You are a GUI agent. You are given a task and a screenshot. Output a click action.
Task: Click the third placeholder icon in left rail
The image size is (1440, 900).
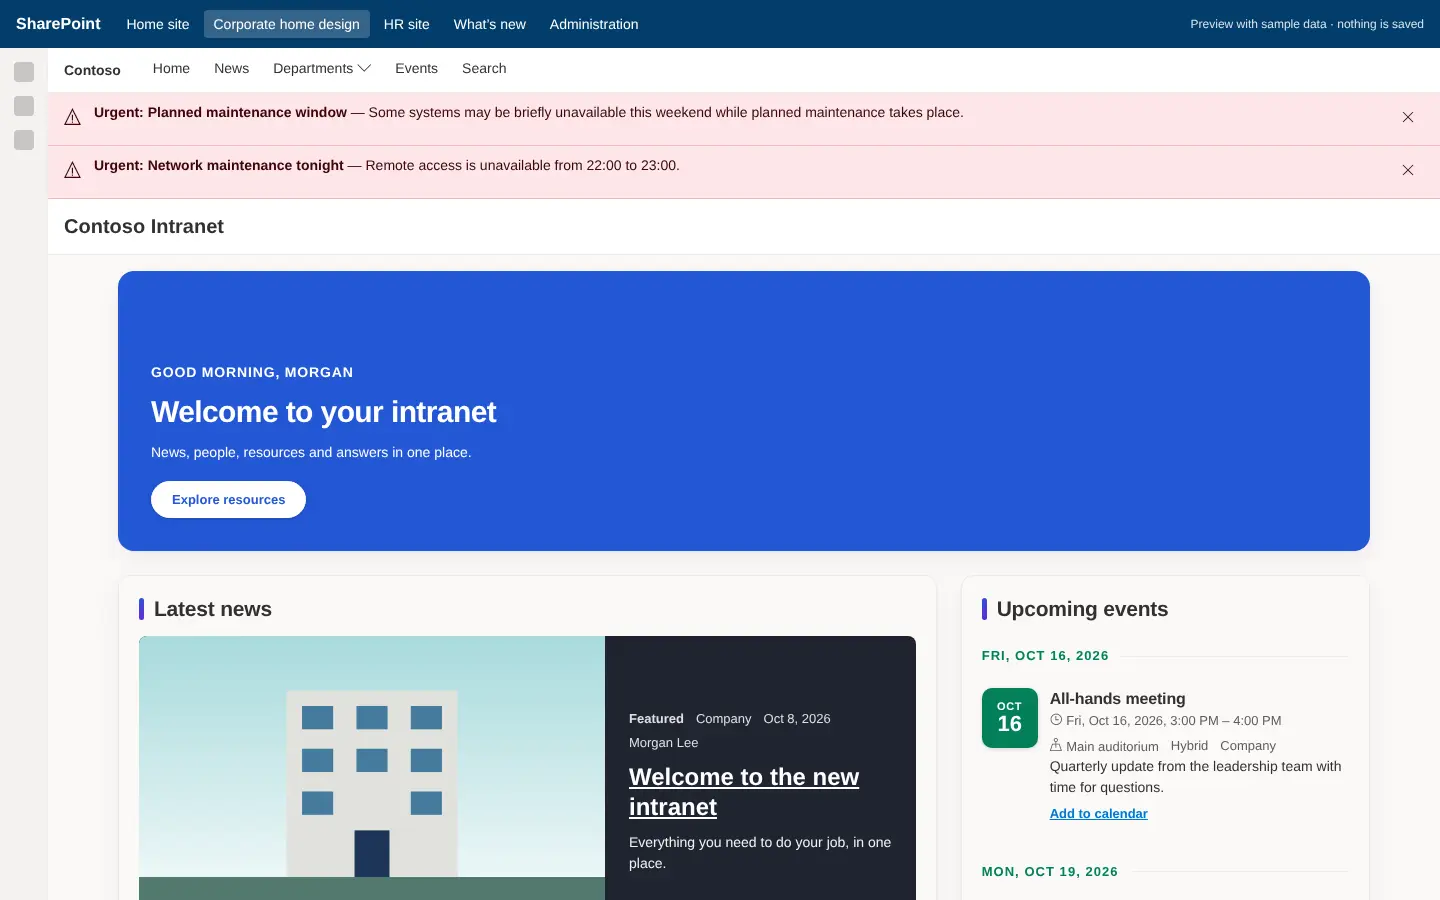[24, 140]
